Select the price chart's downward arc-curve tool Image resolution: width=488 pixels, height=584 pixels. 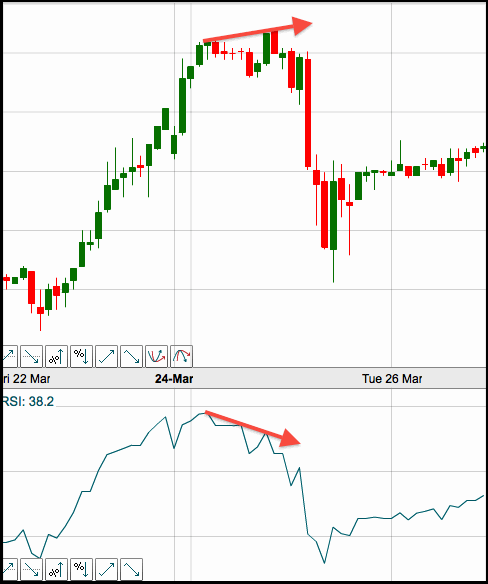[x=181, y=356]
